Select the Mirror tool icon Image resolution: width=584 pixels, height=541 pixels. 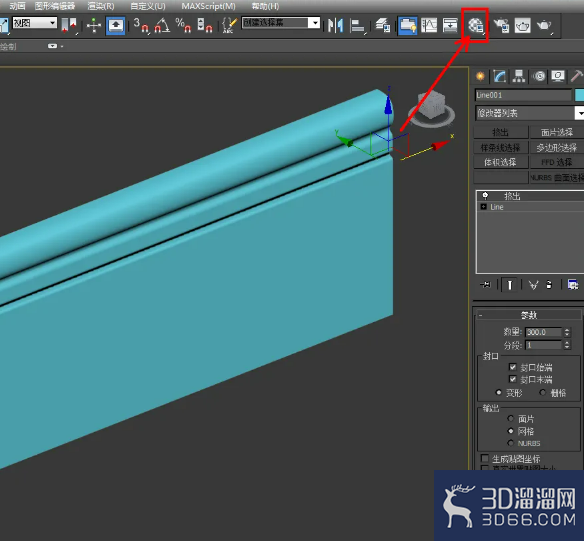click(336, 25)
